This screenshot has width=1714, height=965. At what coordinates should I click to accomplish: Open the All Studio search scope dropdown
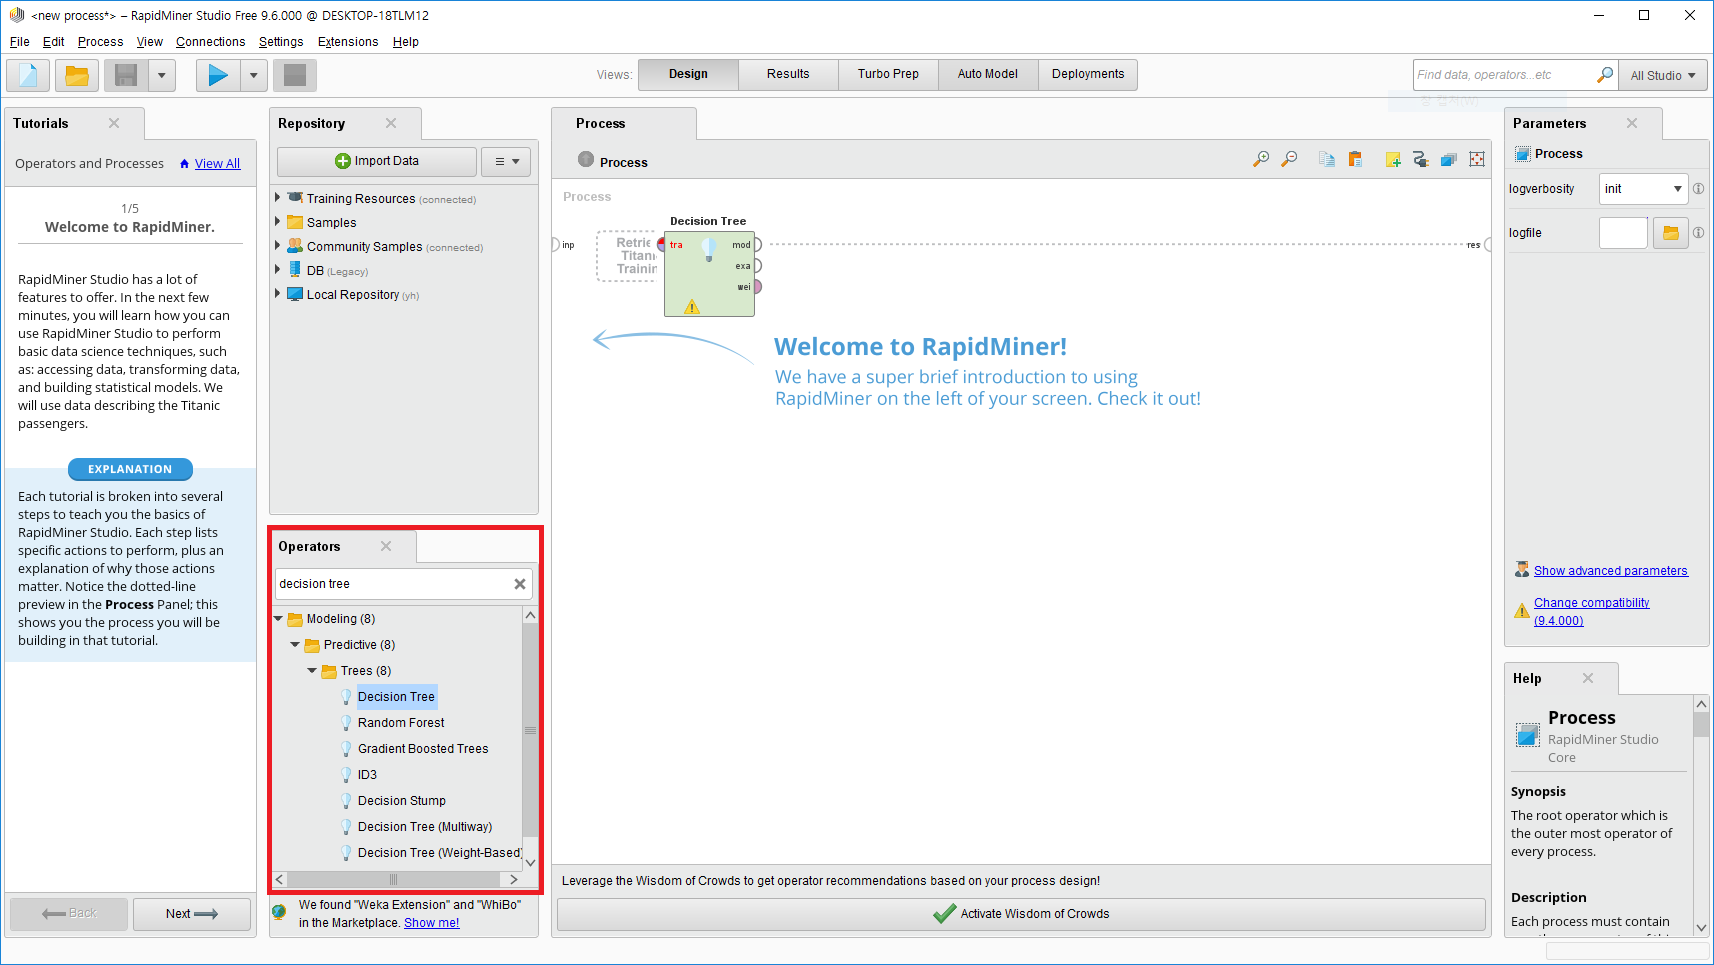click(x=1663, y=75)
